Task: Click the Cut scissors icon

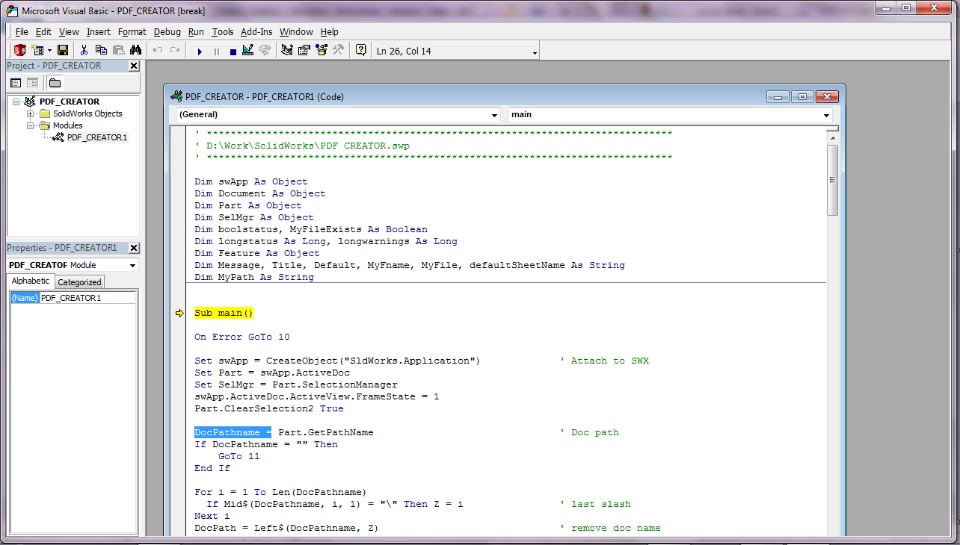Action: (84, 50)
